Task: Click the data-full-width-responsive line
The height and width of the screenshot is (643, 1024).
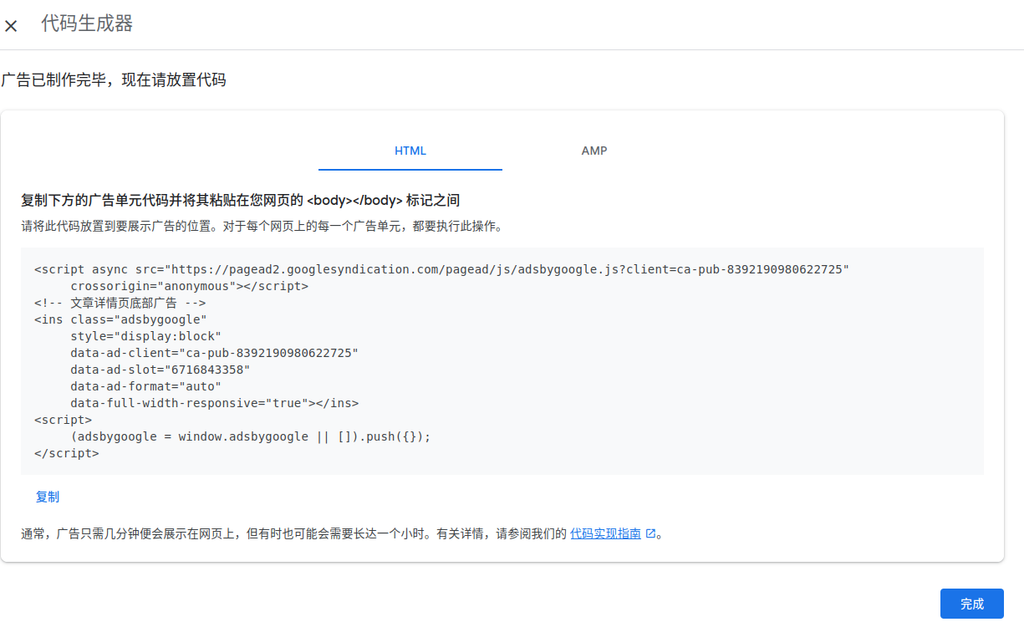Action: coord(214,403)
